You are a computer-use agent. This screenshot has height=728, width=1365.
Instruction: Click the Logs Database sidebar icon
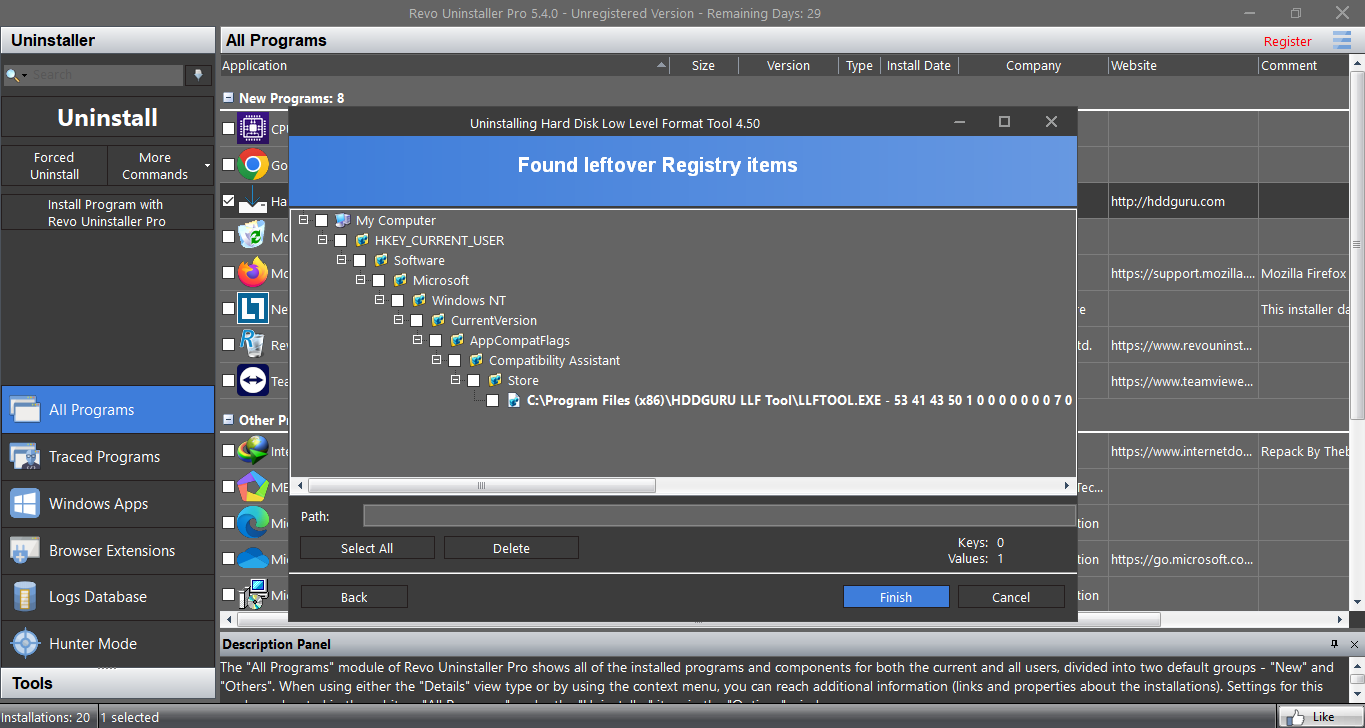coord(25,597)
